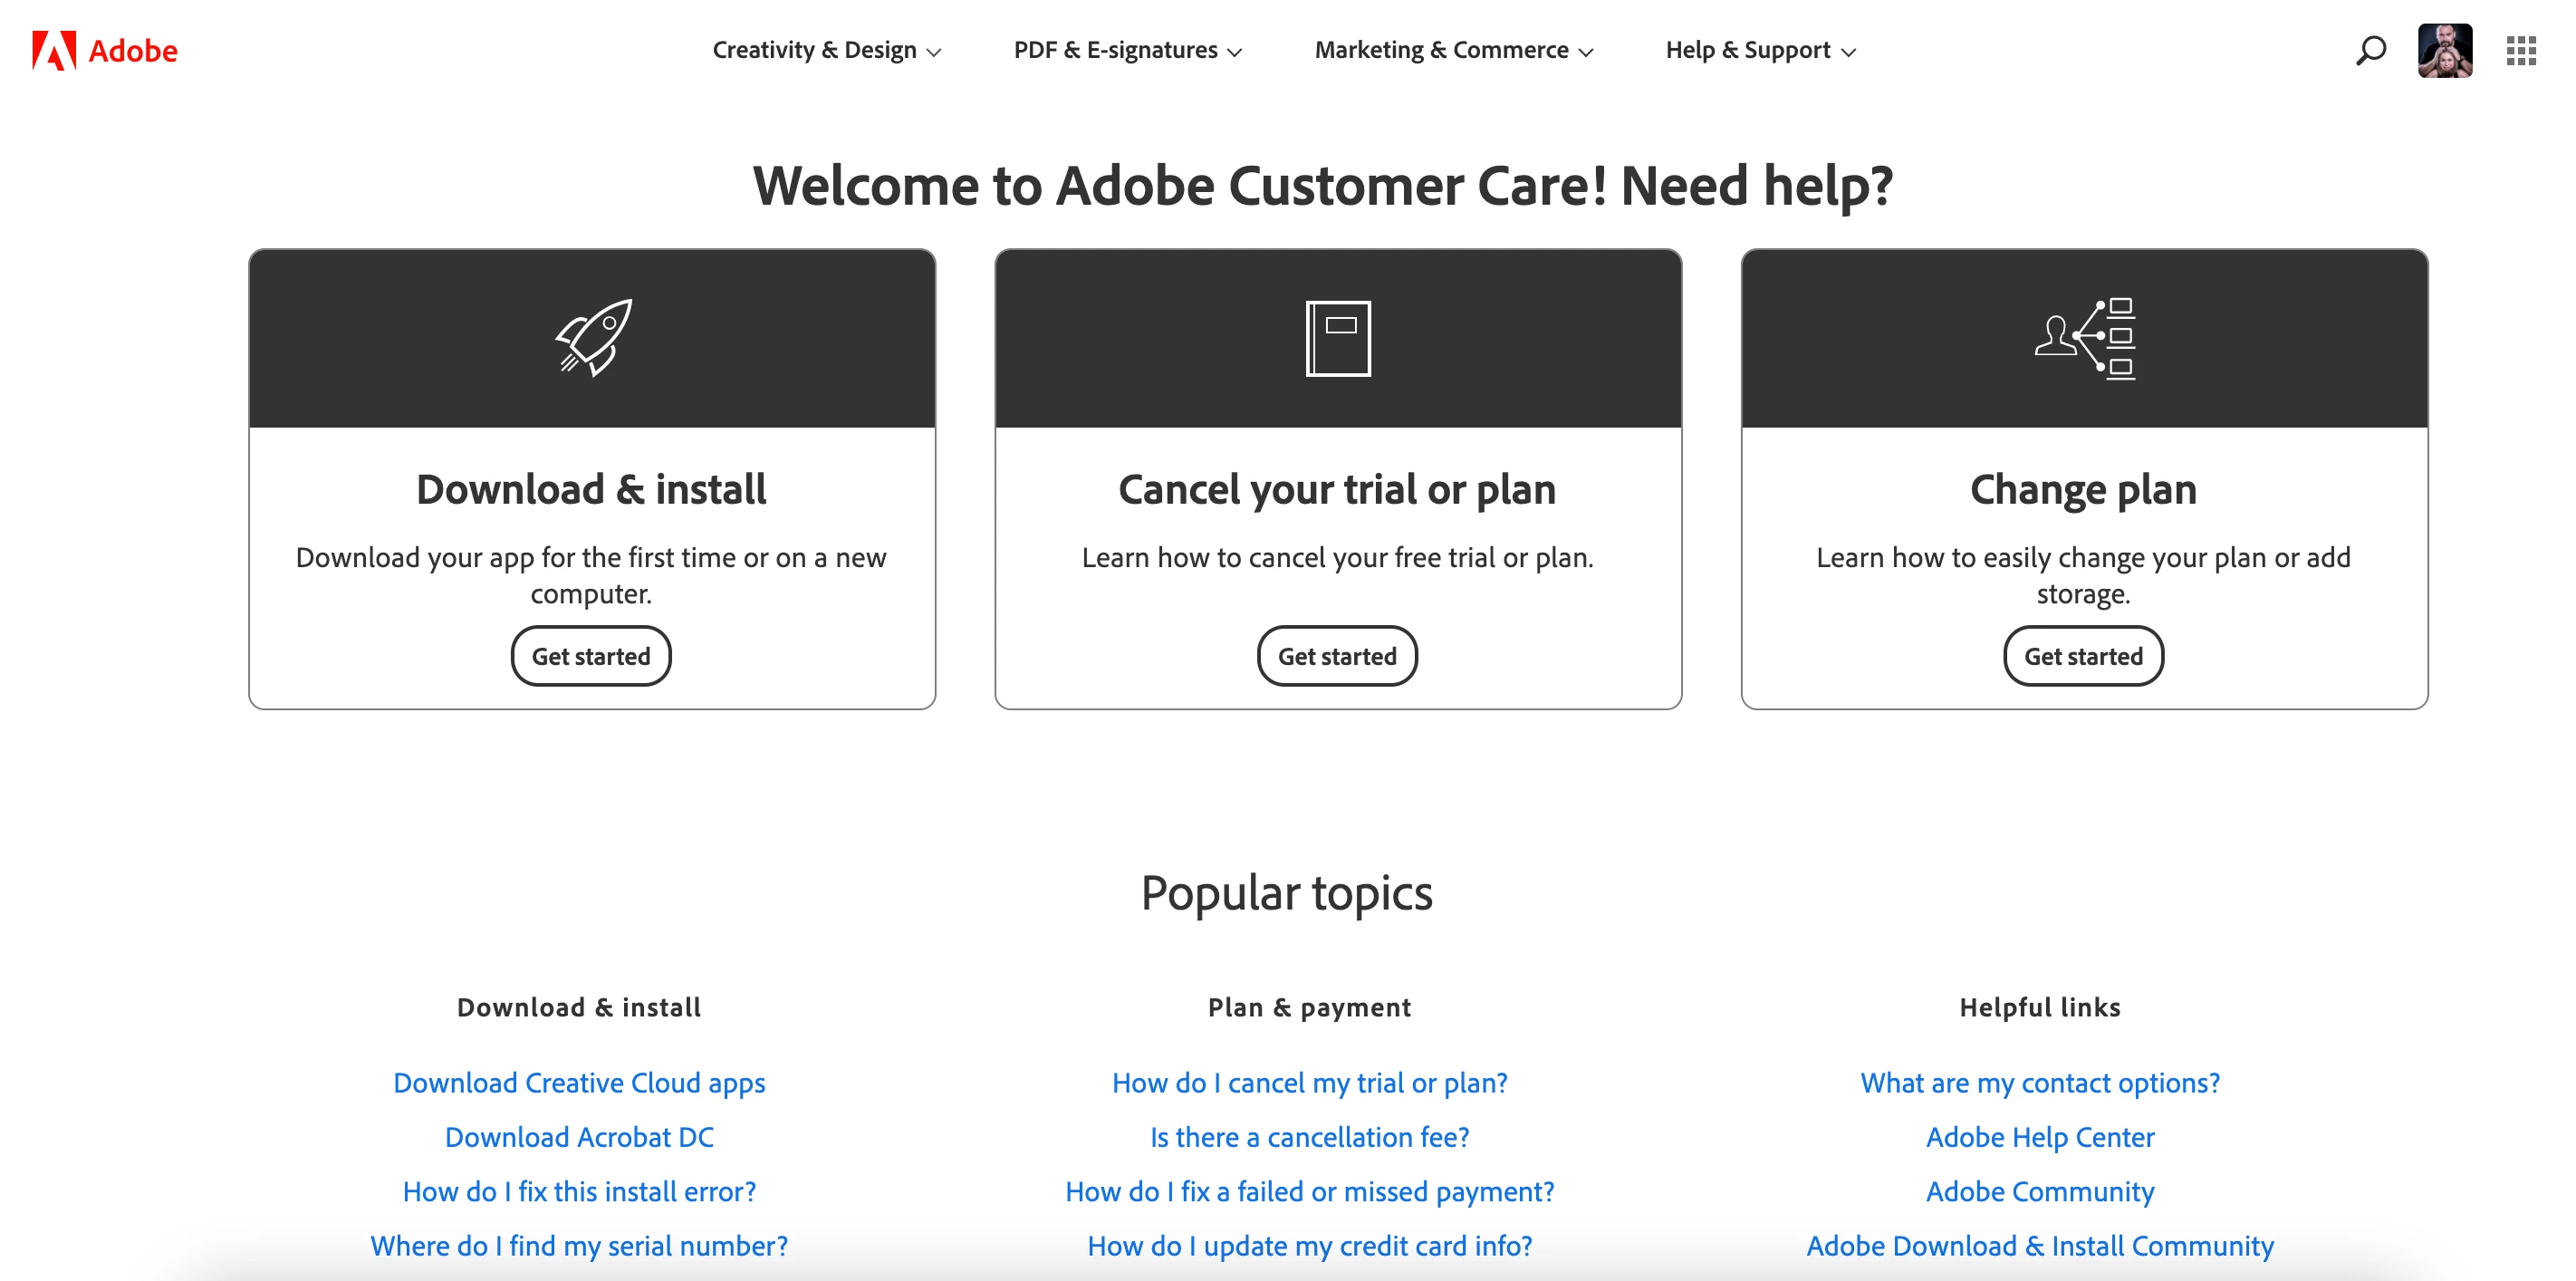Expand the Creativity & Design menu
2576x1281 pixels.
tap(826, 50)
